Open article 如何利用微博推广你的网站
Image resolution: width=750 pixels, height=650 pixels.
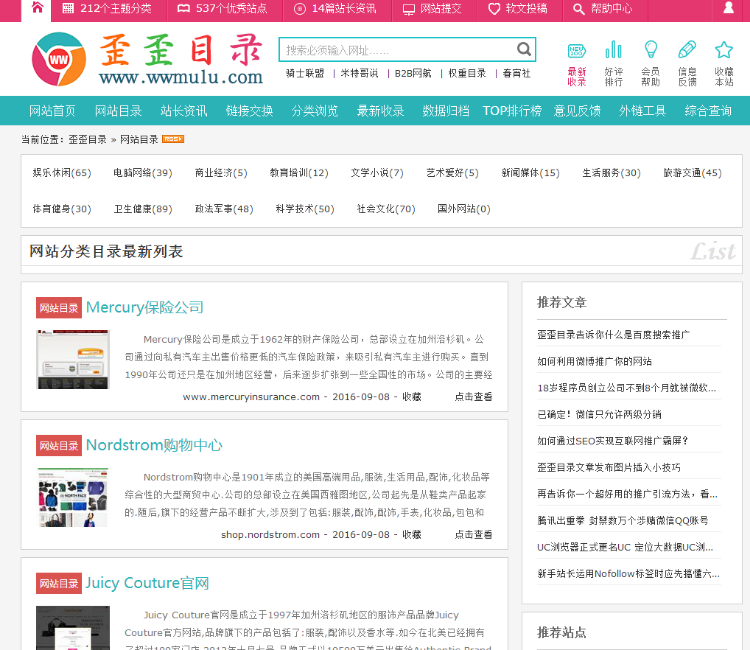(x=594, y=361)
